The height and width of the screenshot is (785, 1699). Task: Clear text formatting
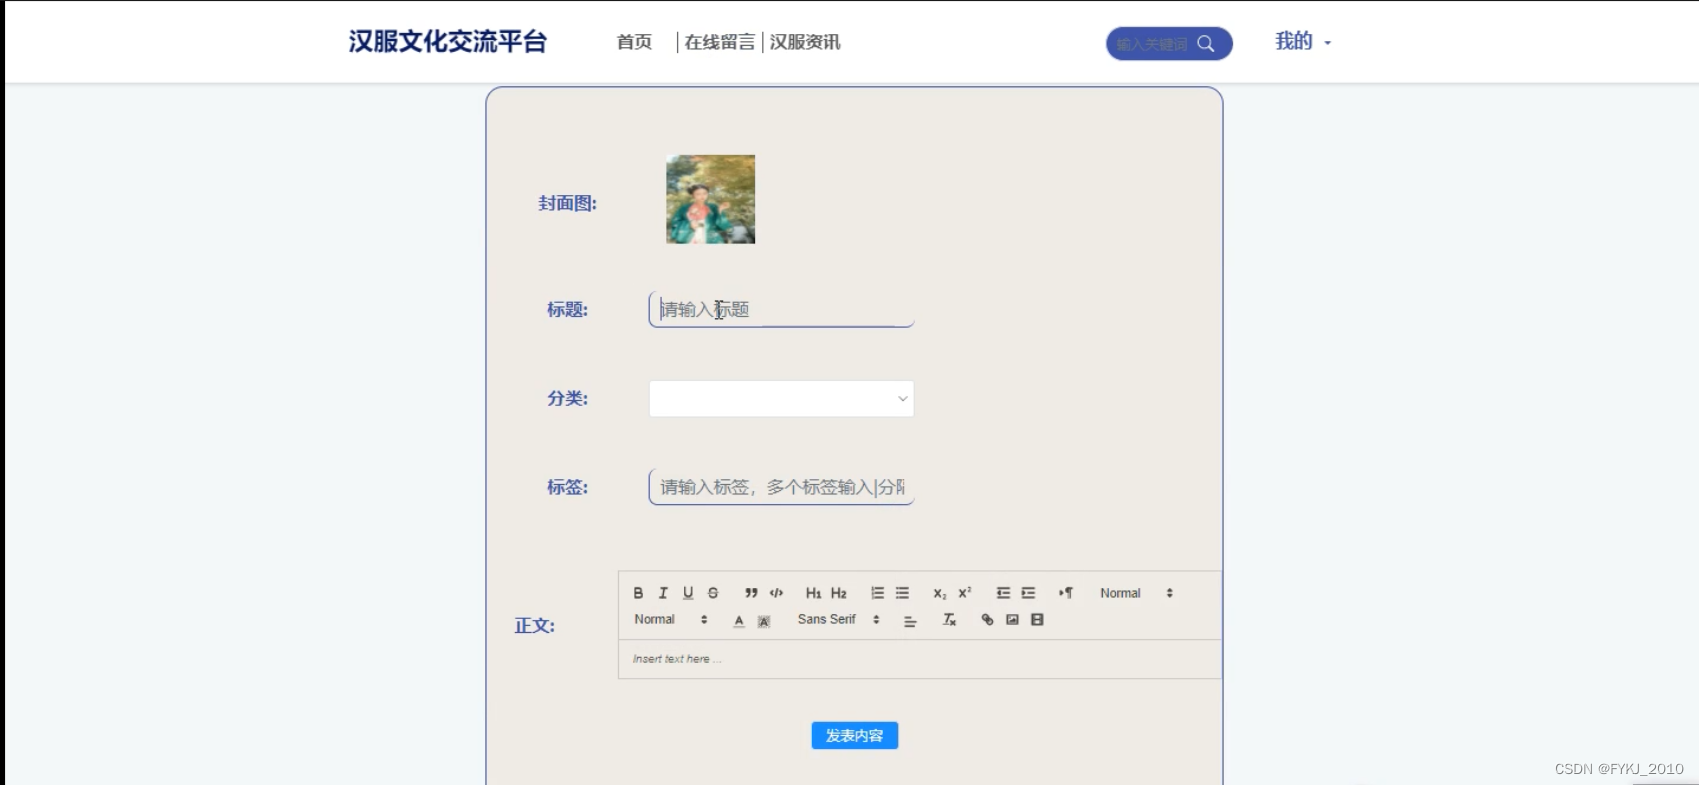[949, 620]
